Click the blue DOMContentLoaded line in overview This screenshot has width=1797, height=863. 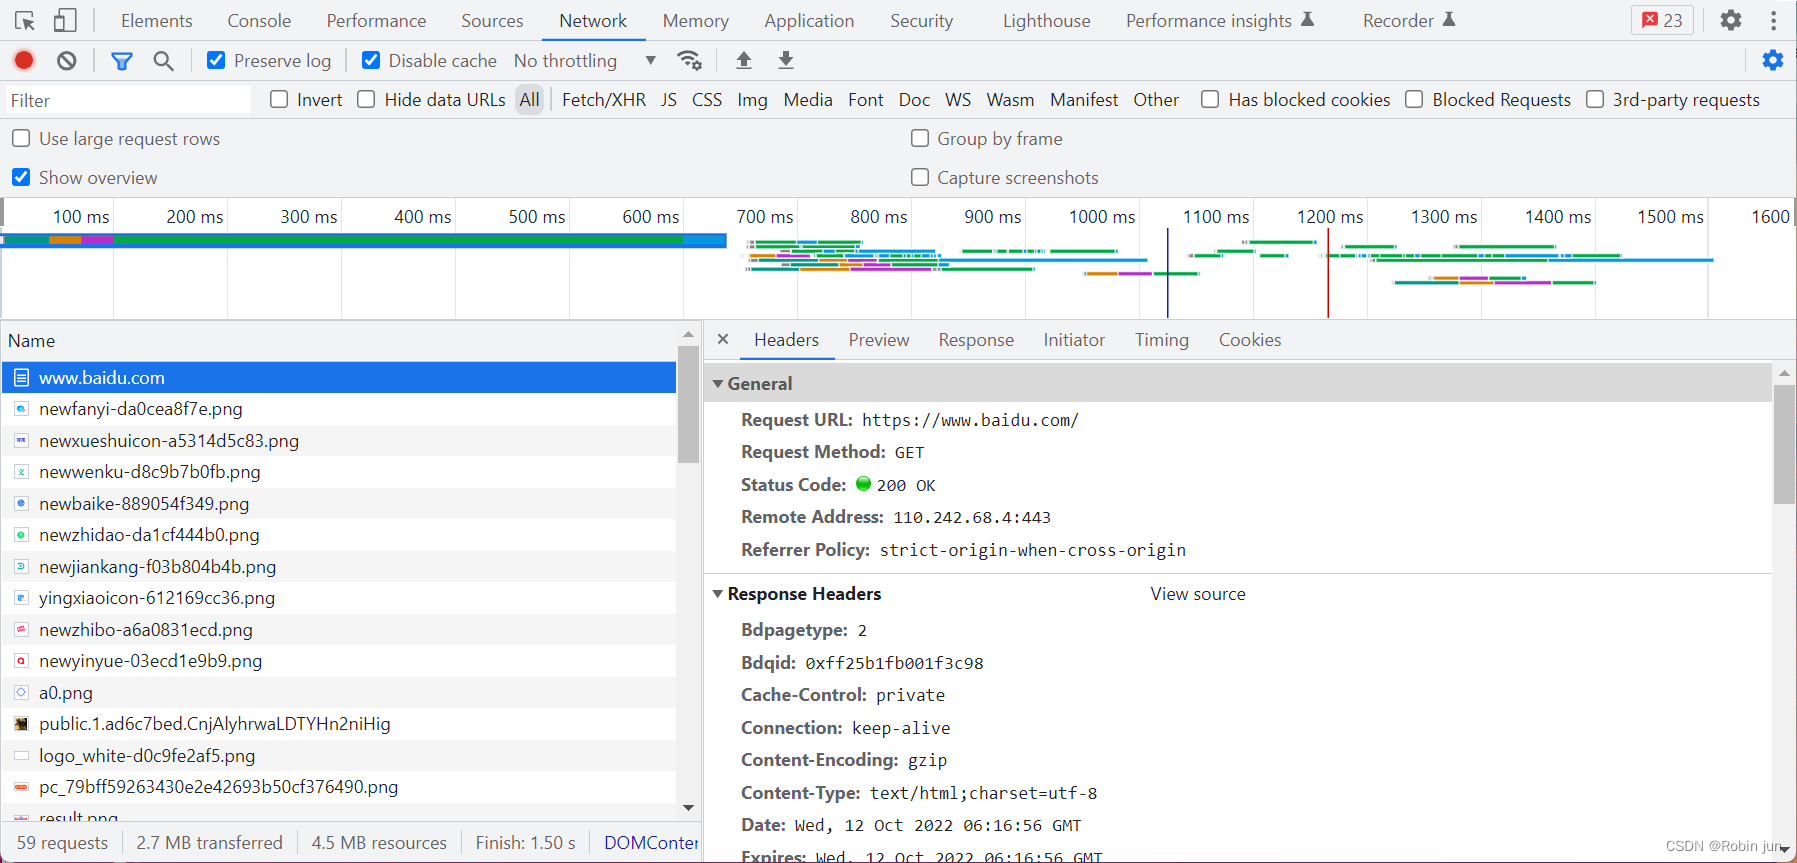point(1168,273)
